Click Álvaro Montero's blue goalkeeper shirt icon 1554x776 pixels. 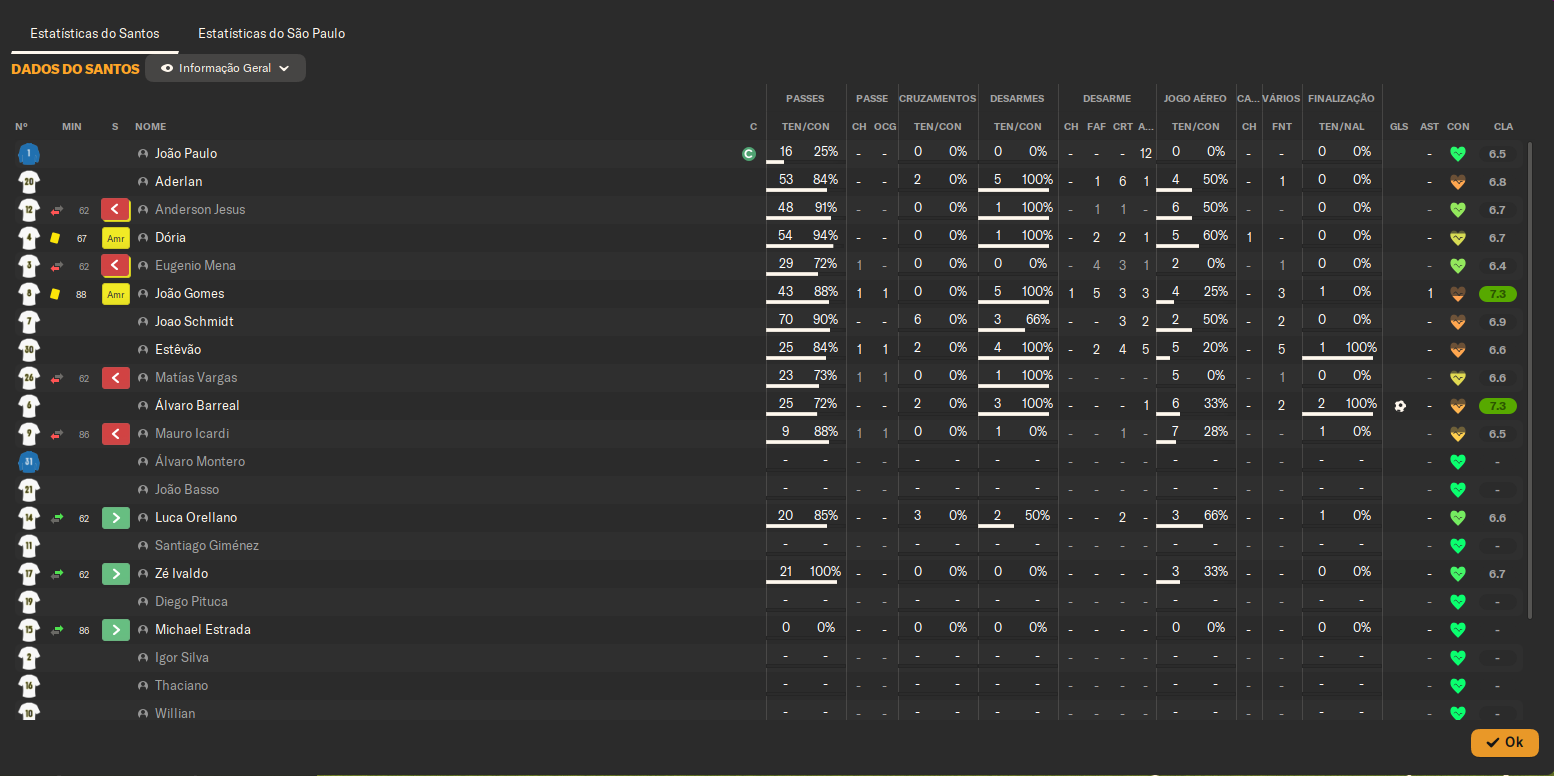pyautogui.click(x=29, y=462)
